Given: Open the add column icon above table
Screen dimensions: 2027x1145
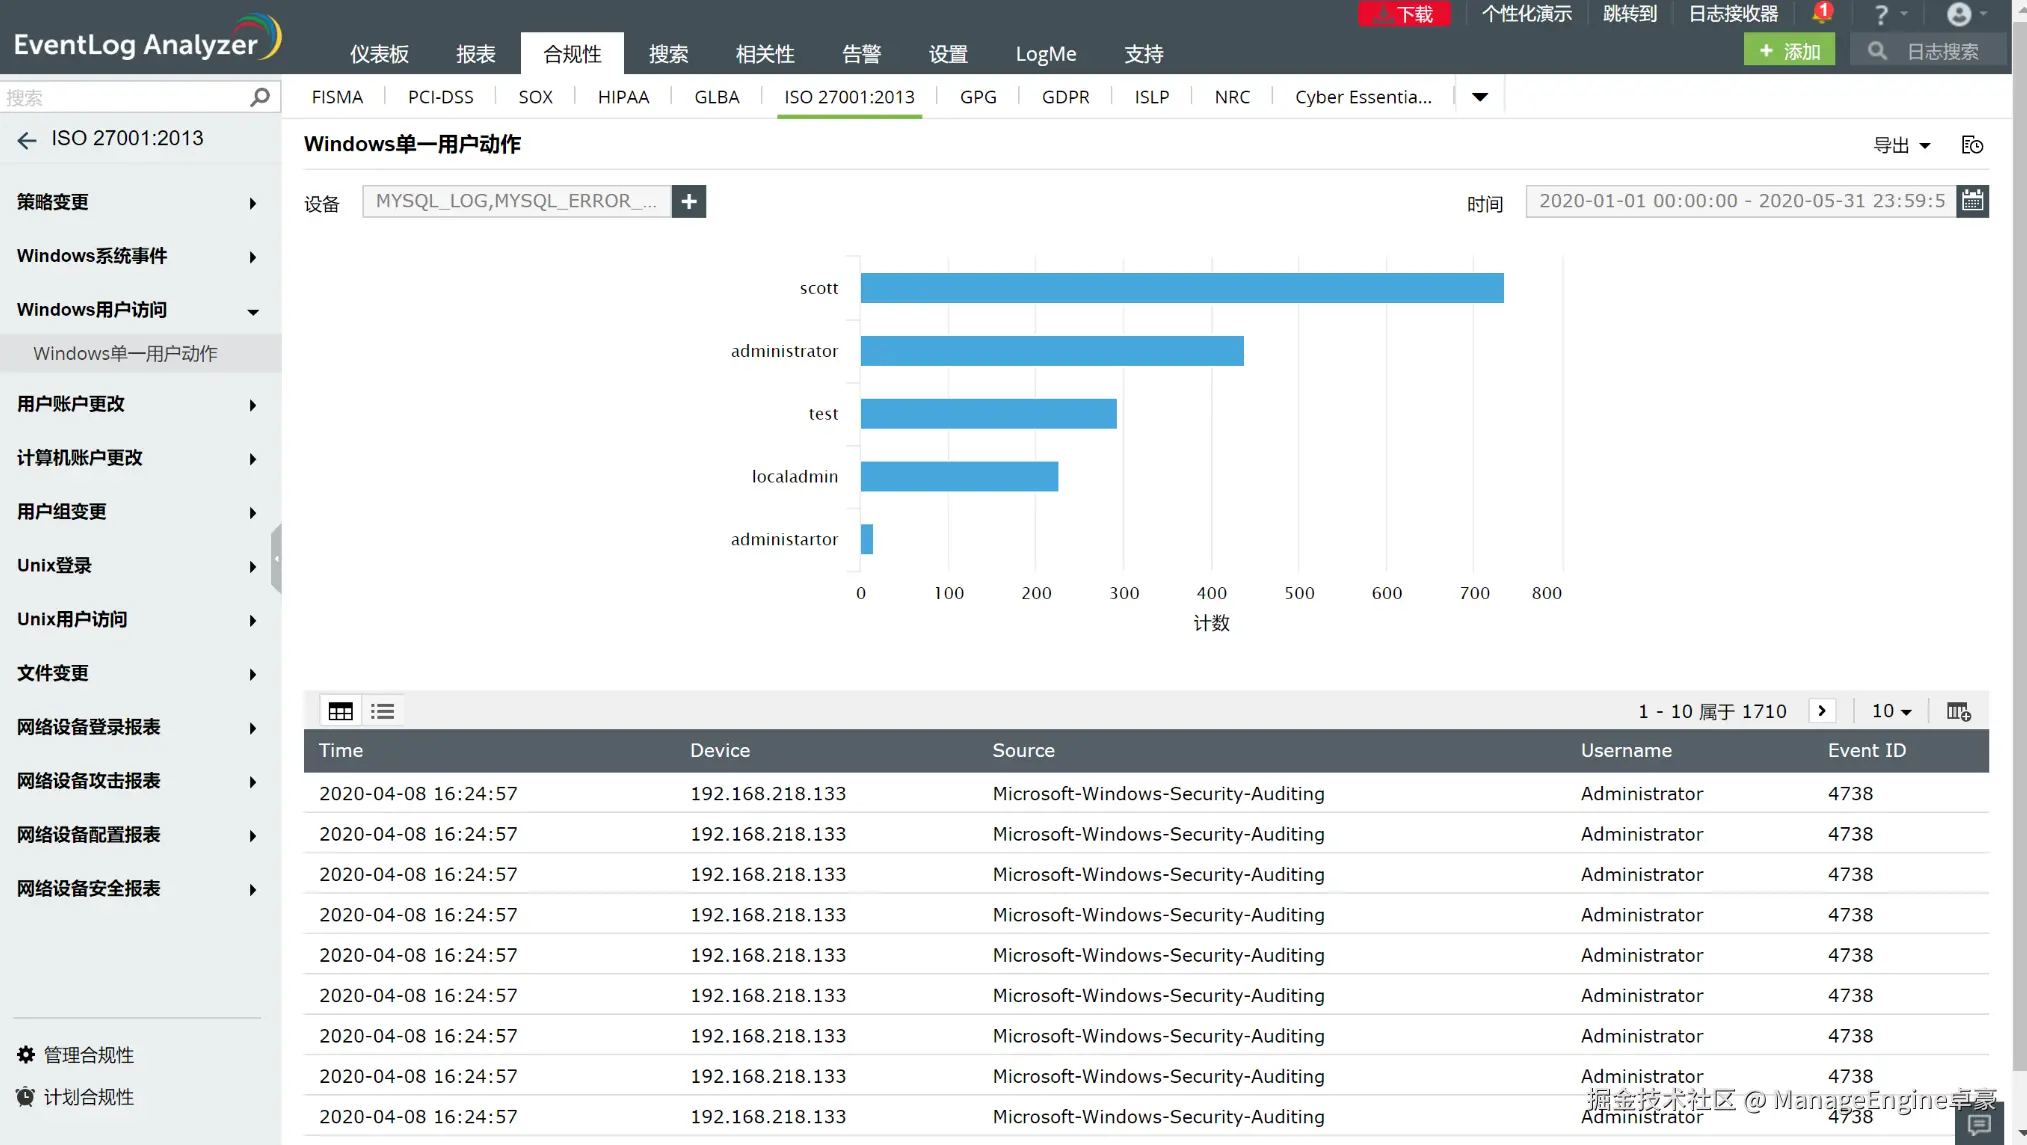Looking at the screenshot, I should pos(1958,711).
